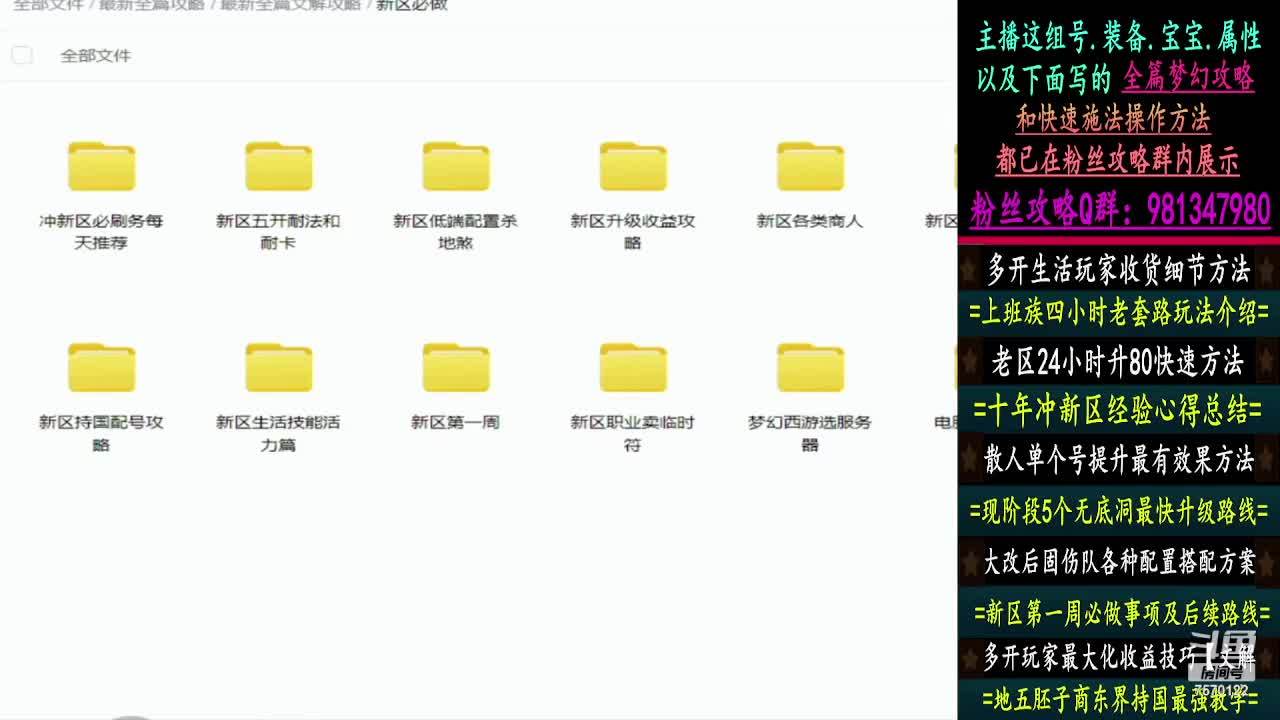
Task: Open the 梦幻西游选服务器 folder icon
Action: [x=810, y=367]
